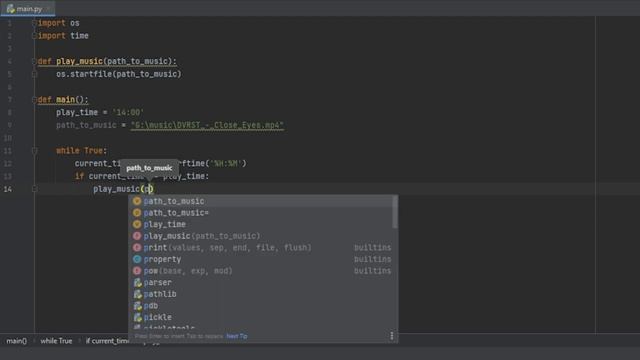
Task: Click parameter icon beside path_to_music= suggestion
Action: pos(137,213)
